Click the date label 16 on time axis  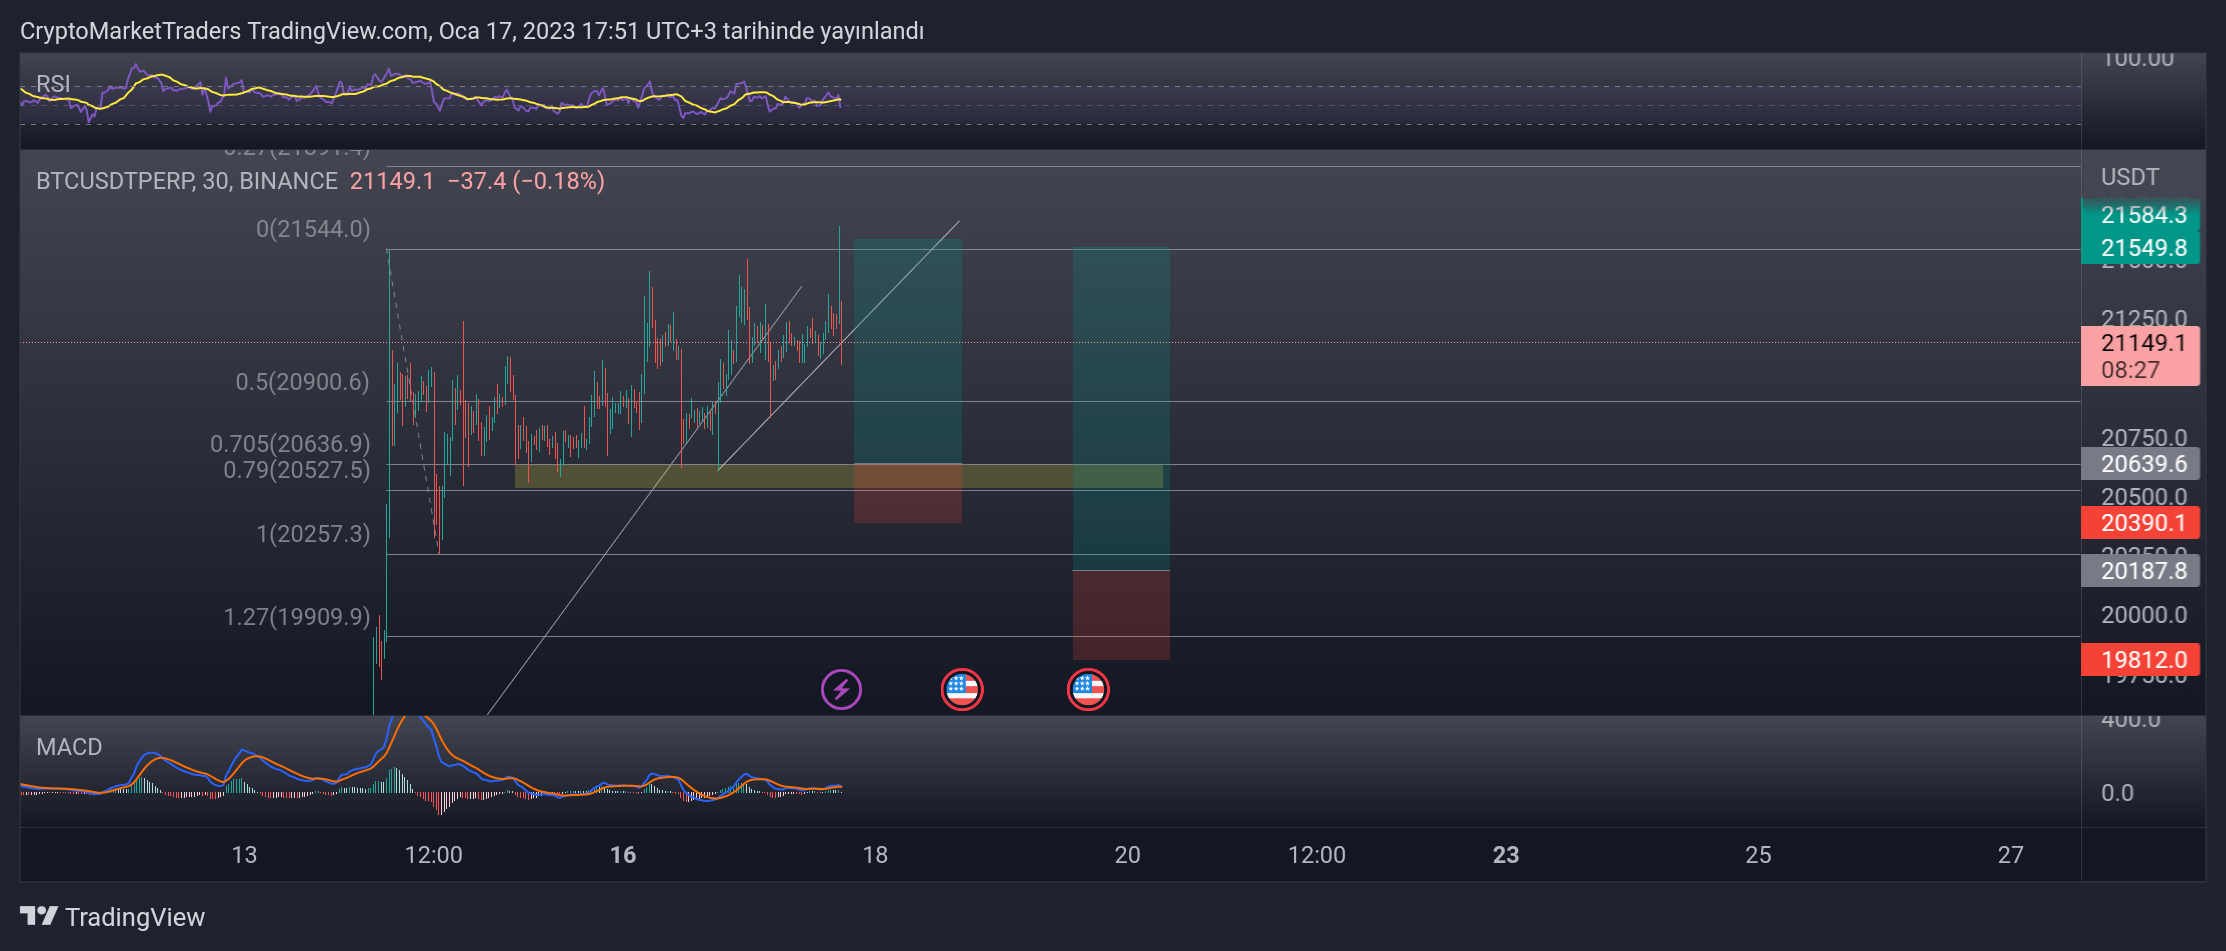pyautogui.click(x=623, y=855)
